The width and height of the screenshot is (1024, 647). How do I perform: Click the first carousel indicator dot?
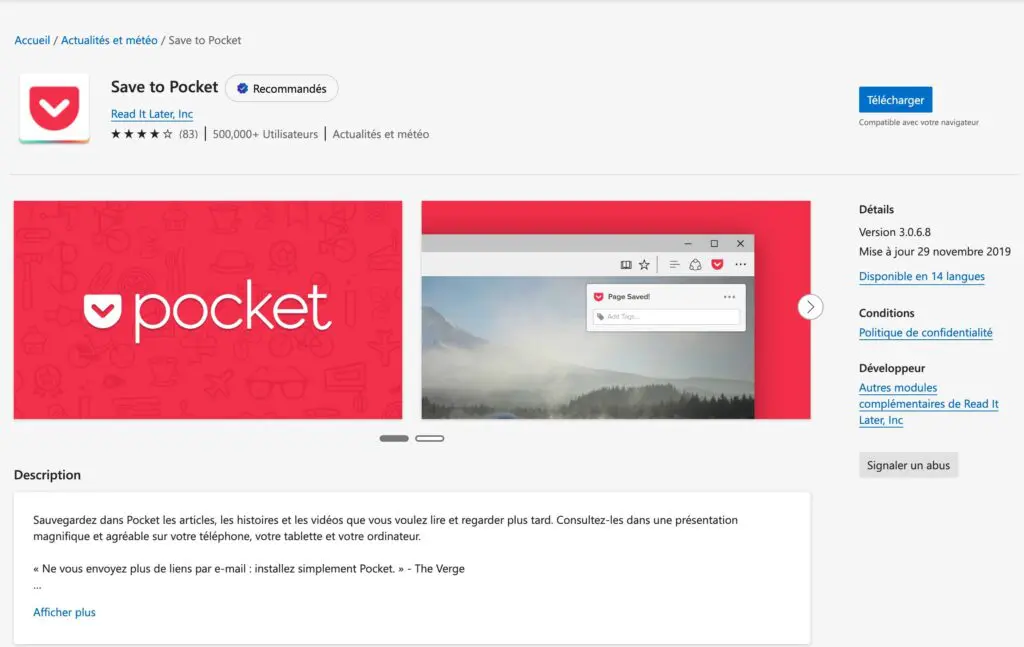pos(393,438)
